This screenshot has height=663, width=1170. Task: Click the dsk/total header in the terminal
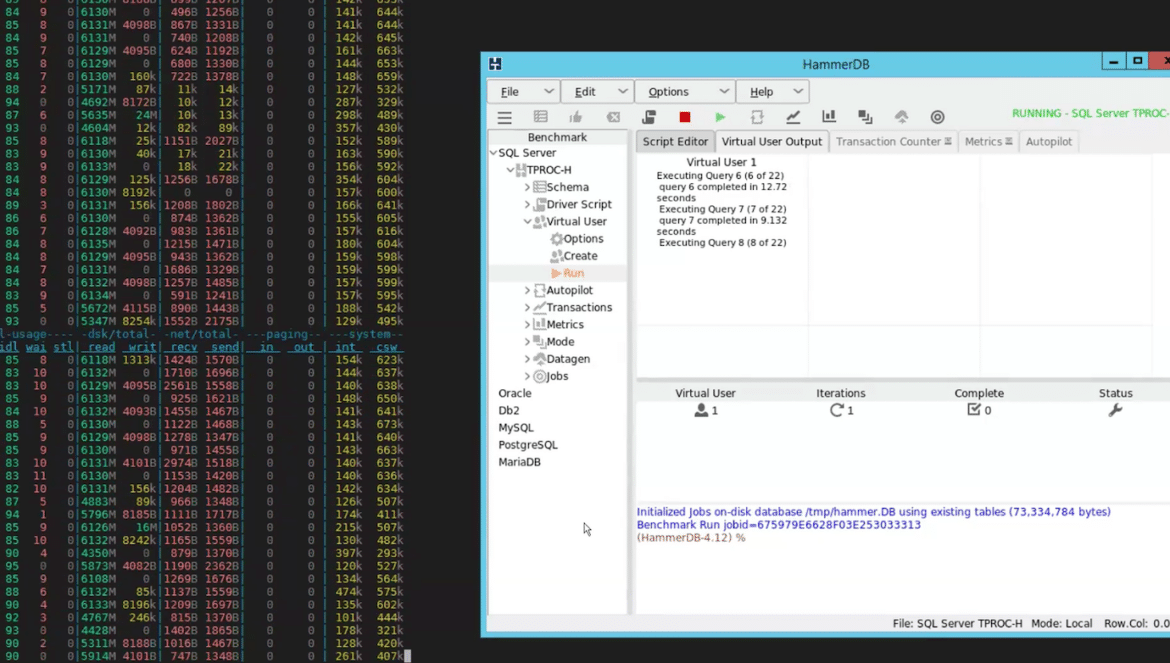point(119,334)
